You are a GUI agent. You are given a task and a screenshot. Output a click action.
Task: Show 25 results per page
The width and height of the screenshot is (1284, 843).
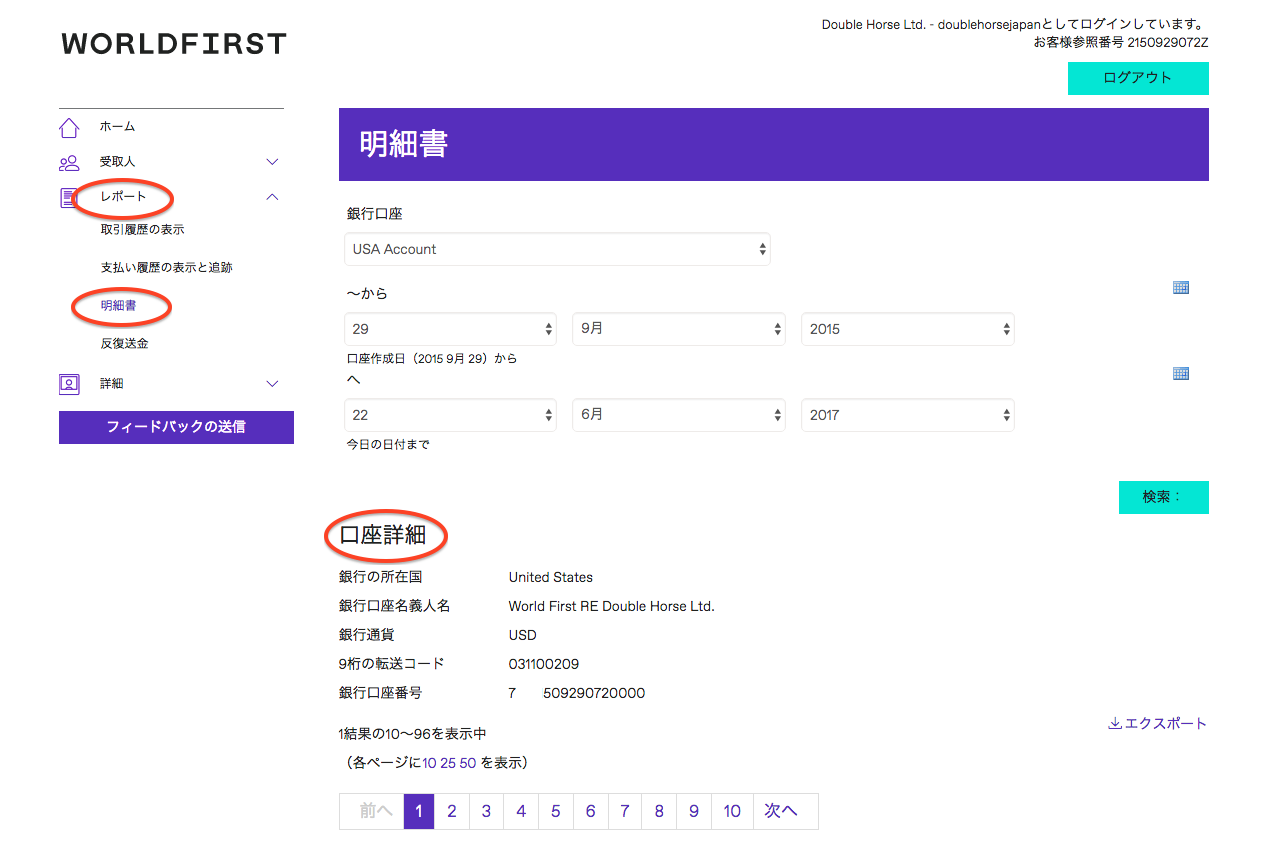pyautogui.click(x=448, y=763)
